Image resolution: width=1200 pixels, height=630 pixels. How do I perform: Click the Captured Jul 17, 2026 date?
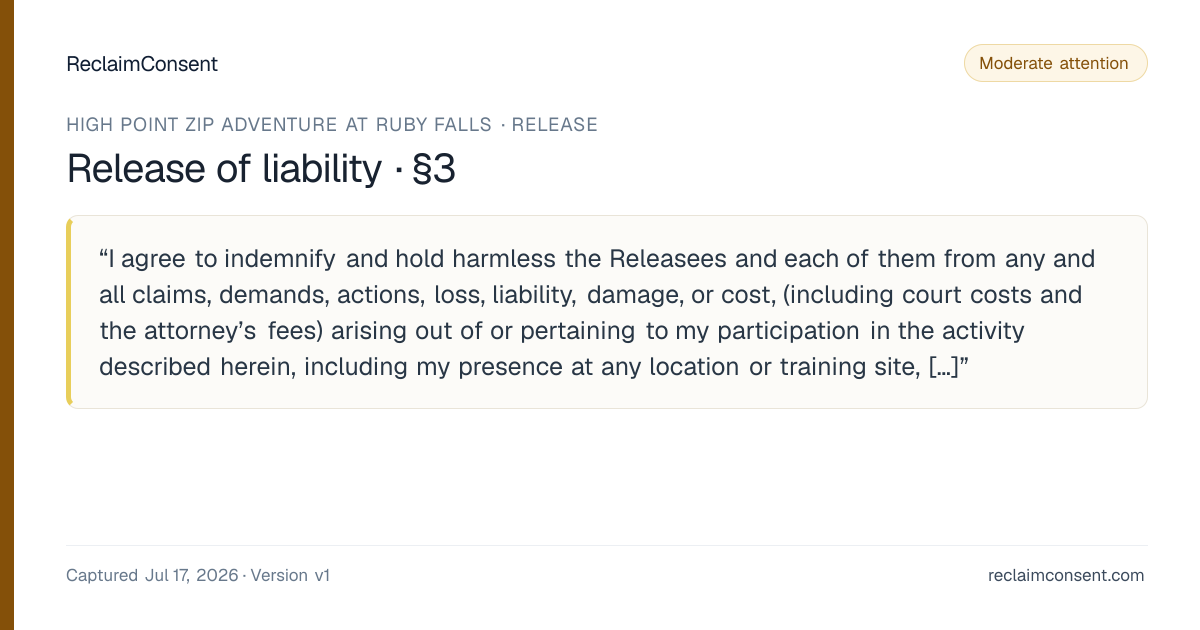[x=152, y=575]
